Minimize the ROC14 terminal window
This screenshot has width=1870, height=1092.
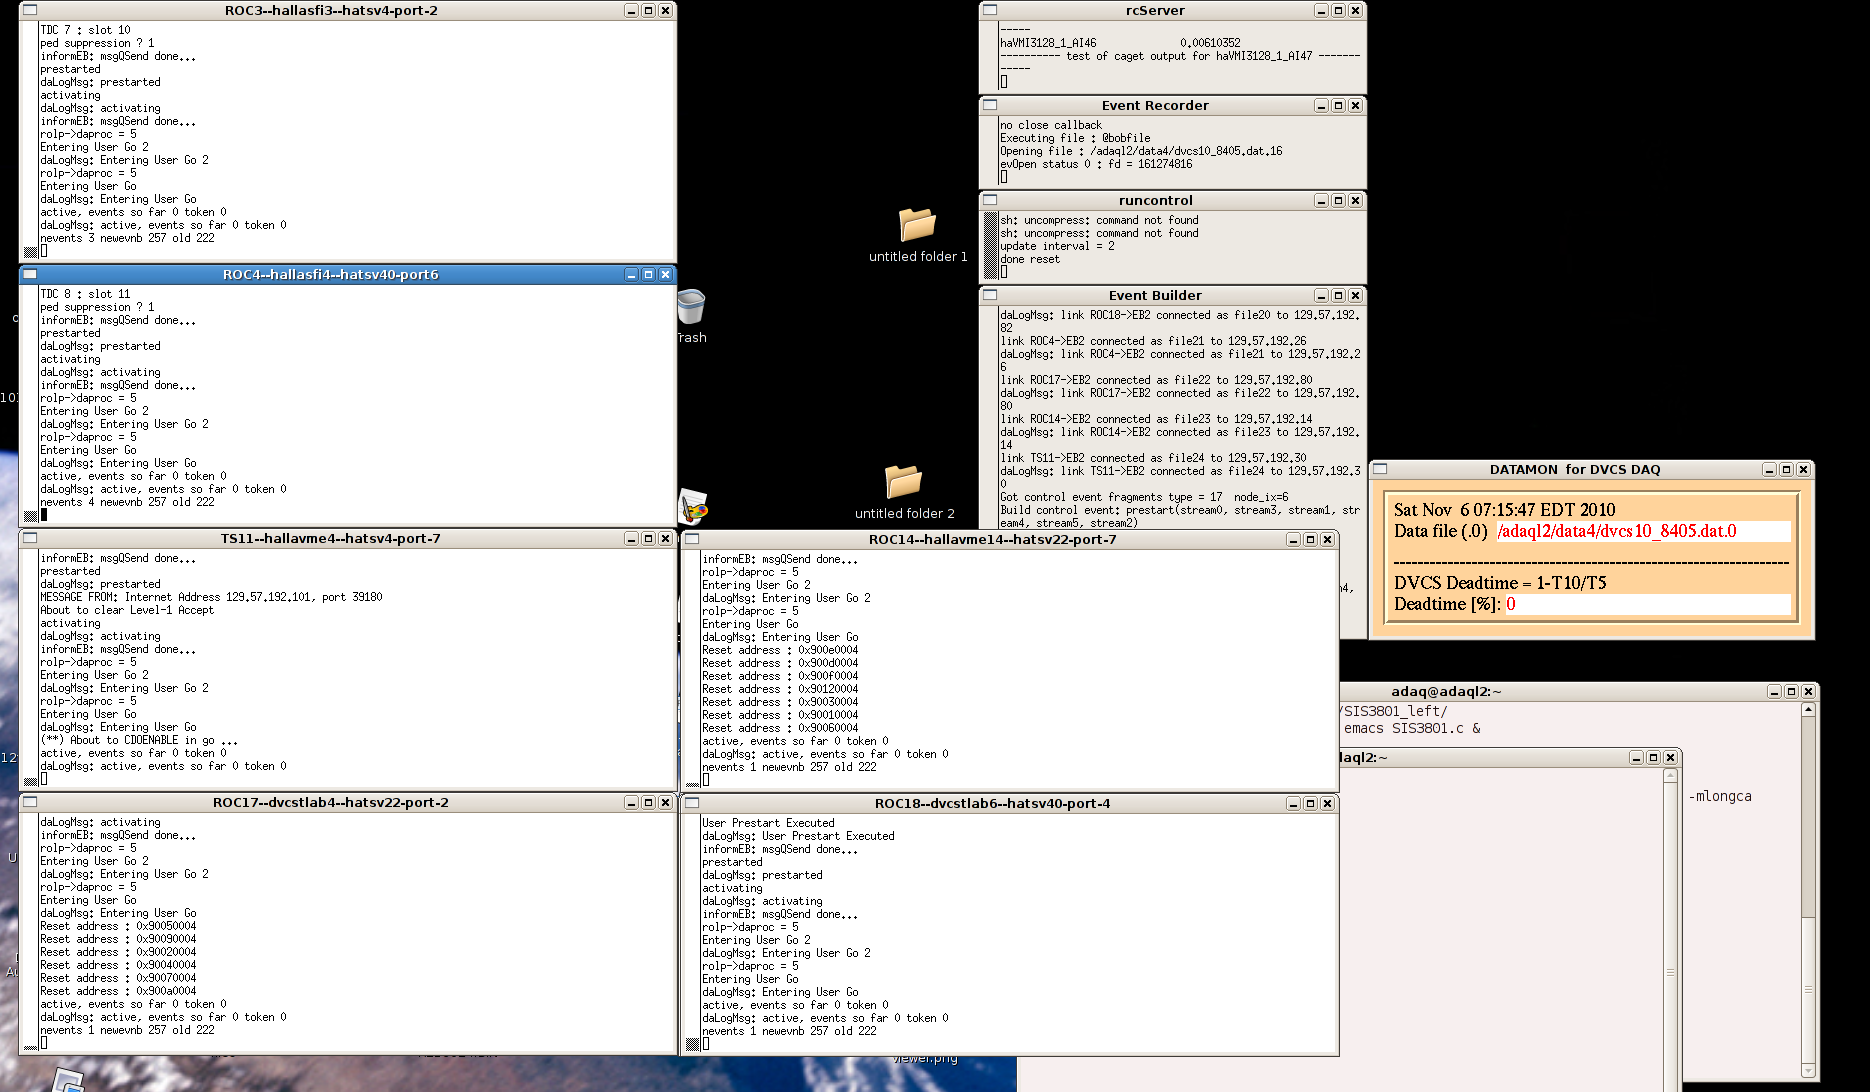1293,539
